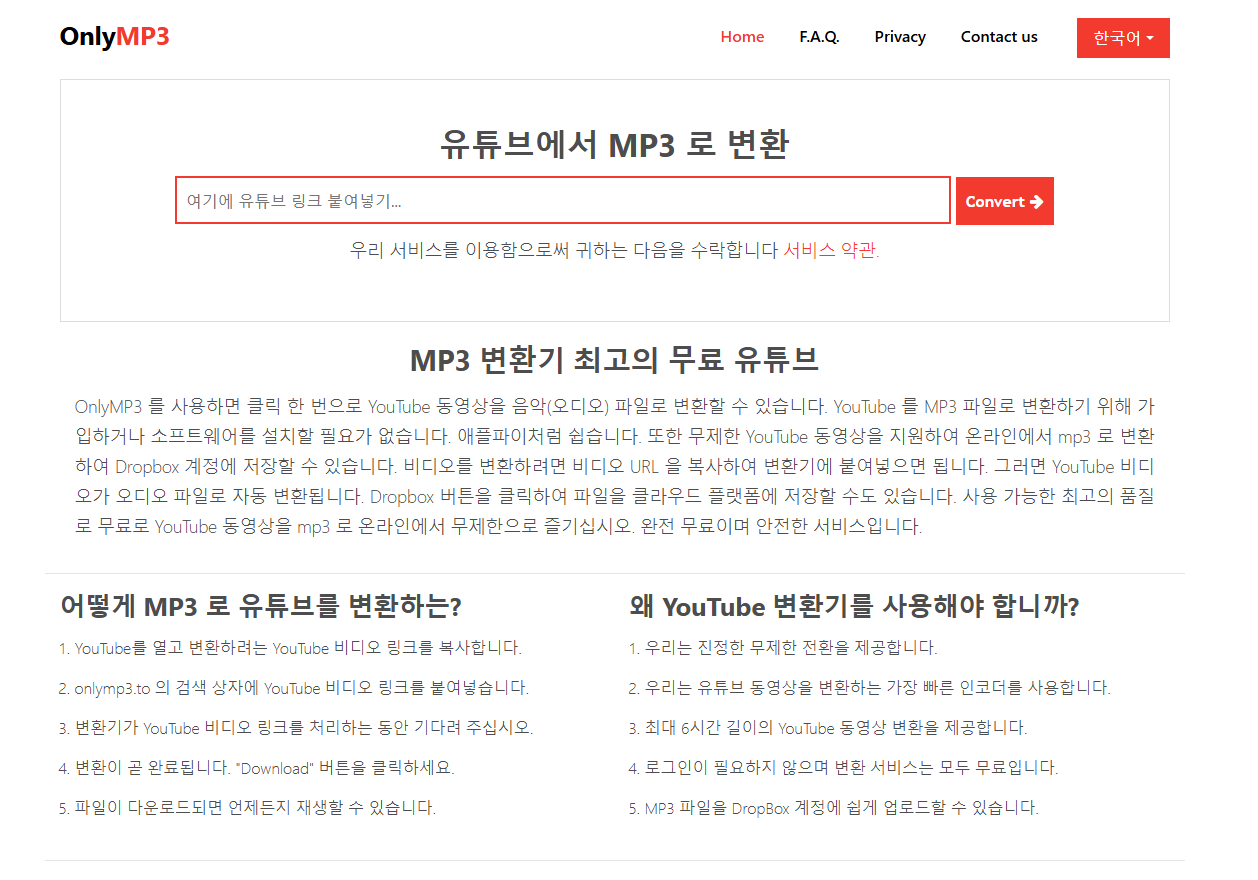Click the MP3 part of the logo
The width and height of the screenshot is (1258, 880).
[141, 36]
